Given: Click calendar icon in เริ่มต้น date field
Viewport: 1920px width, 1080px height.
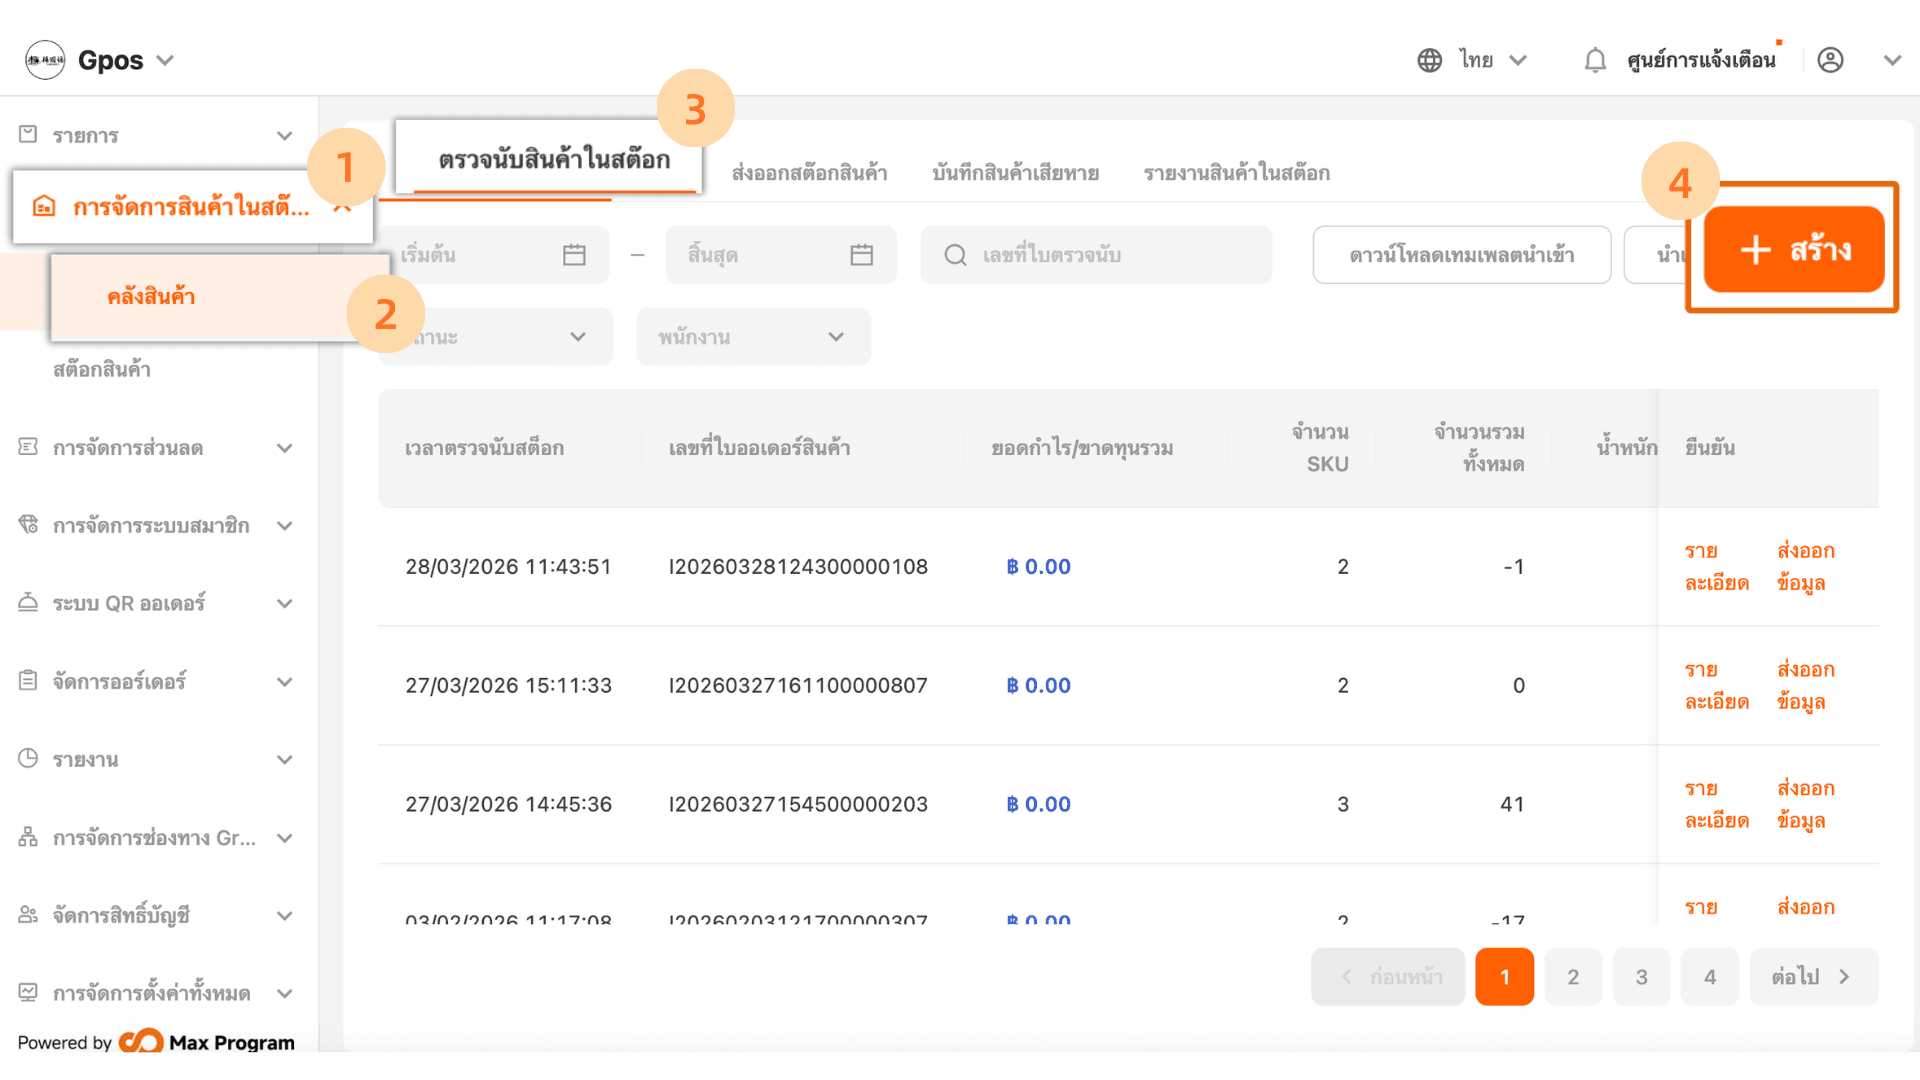Looking at the screenshot, I should [574, 255].
